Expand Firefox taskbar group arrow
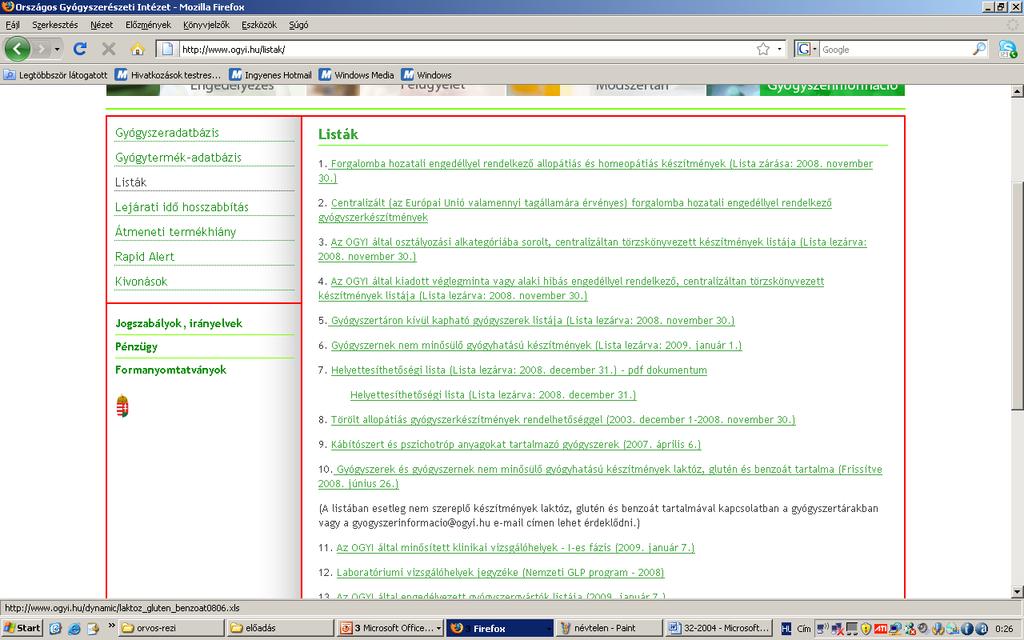 [547, 628]
